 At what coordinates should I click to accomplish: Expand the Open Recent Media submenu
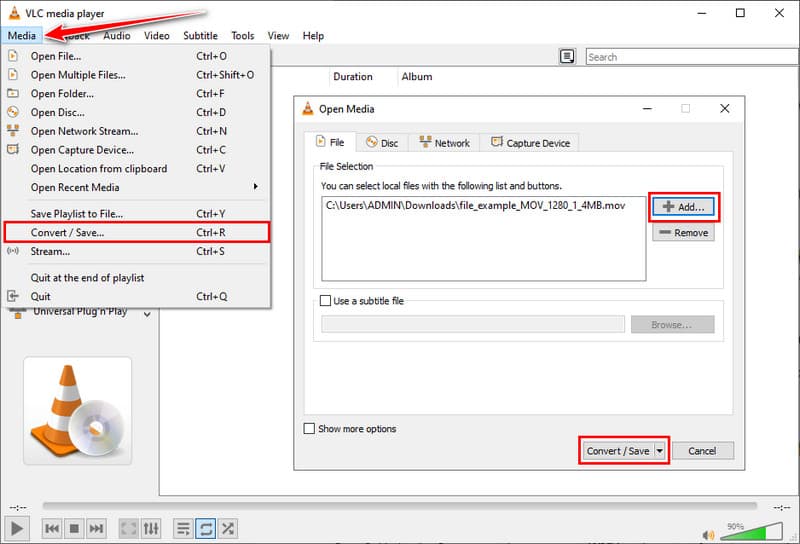(x=255, y=187)
